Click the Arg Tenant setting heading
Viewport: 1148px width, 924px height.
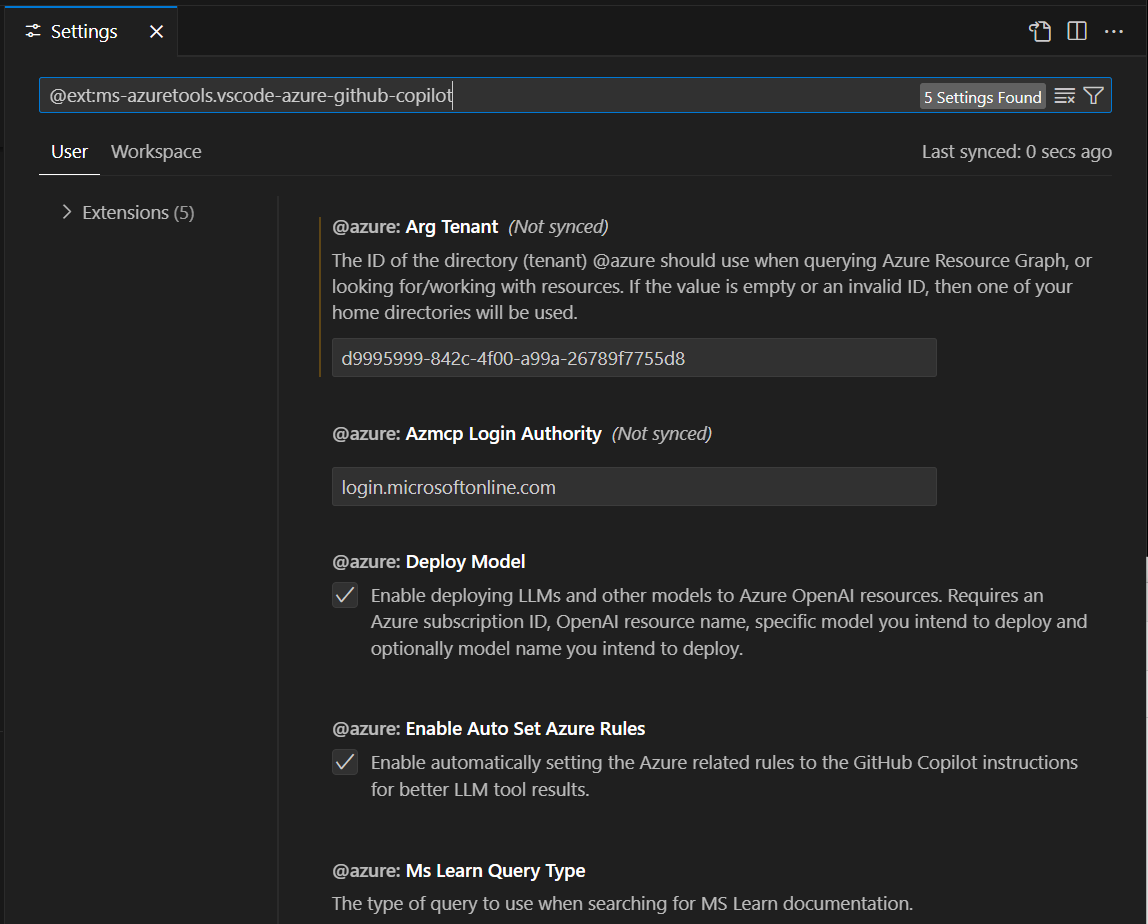pyautogui.click(x=451, y=226)
